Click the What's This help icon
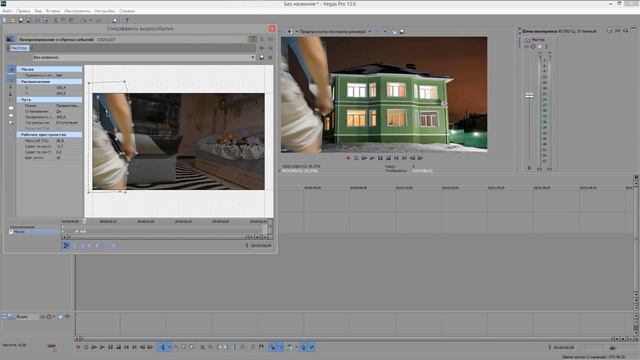 pyautogui.click(x=126, y=20)
